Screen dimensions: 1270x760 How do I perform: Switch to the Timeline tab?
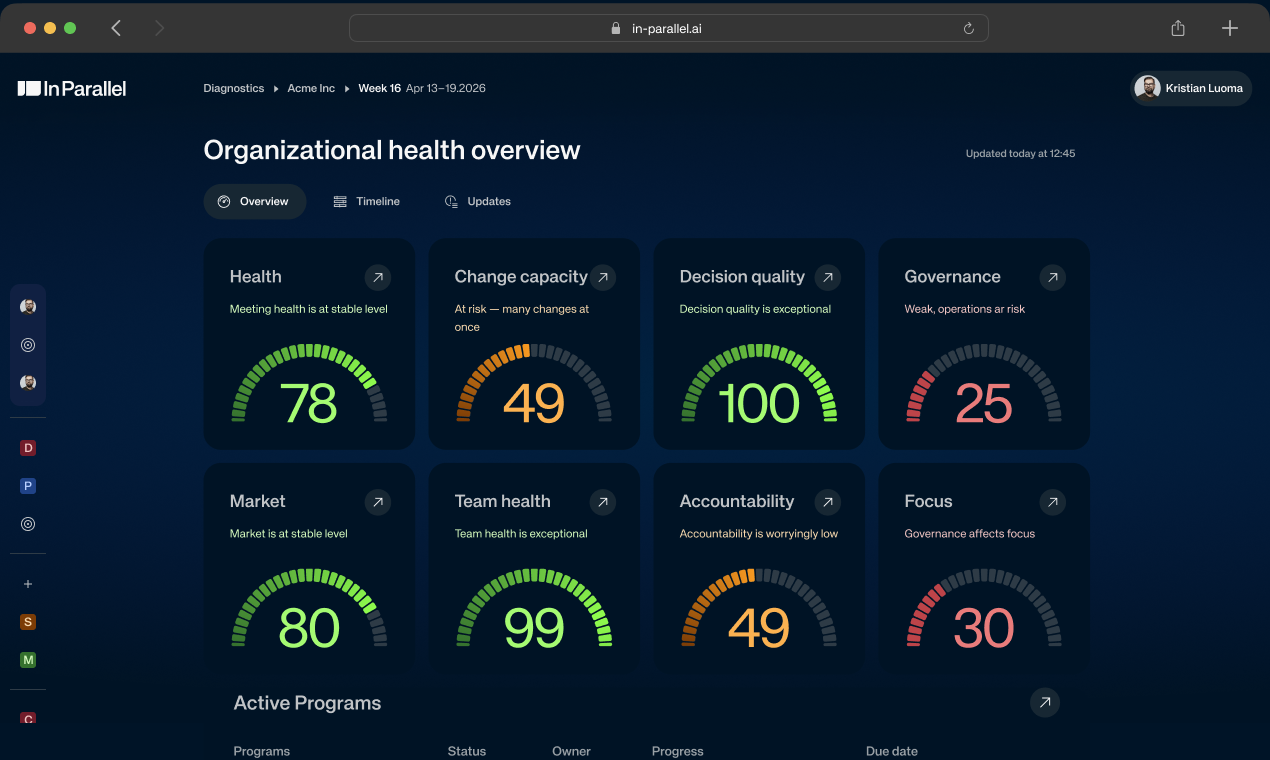(367, 202)
